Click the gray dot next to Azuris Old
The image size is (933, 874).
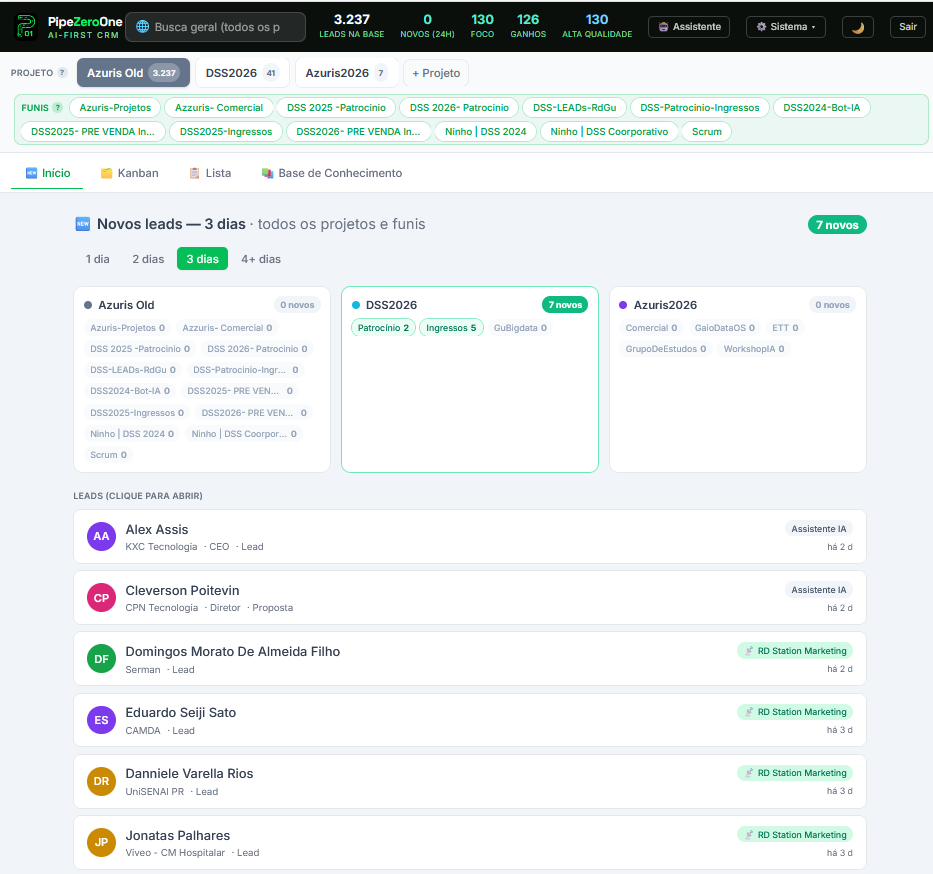pos(88,305)
